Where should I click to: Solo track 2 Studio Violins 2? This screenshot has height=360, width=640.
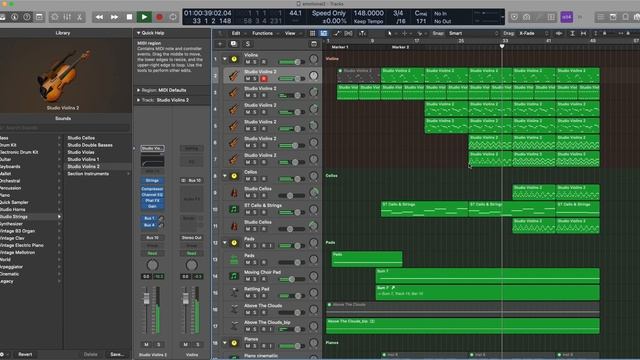255,79
